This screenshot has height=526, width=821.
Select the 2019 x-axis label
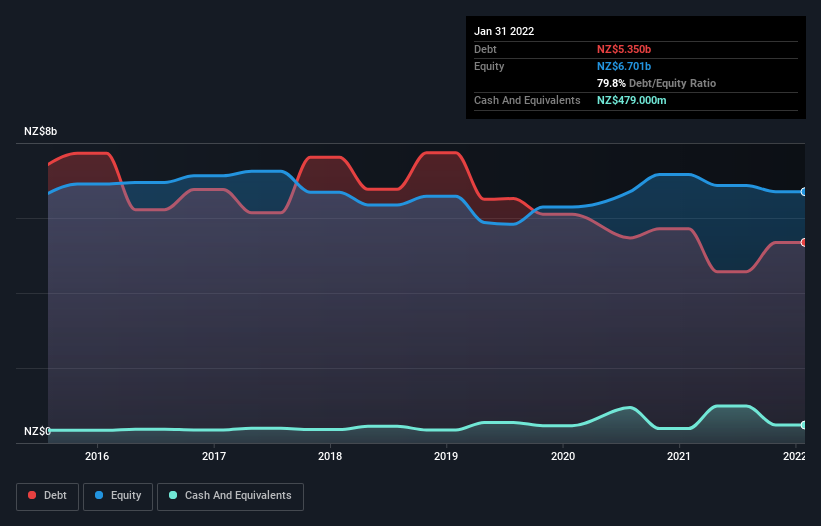[446, 456]
